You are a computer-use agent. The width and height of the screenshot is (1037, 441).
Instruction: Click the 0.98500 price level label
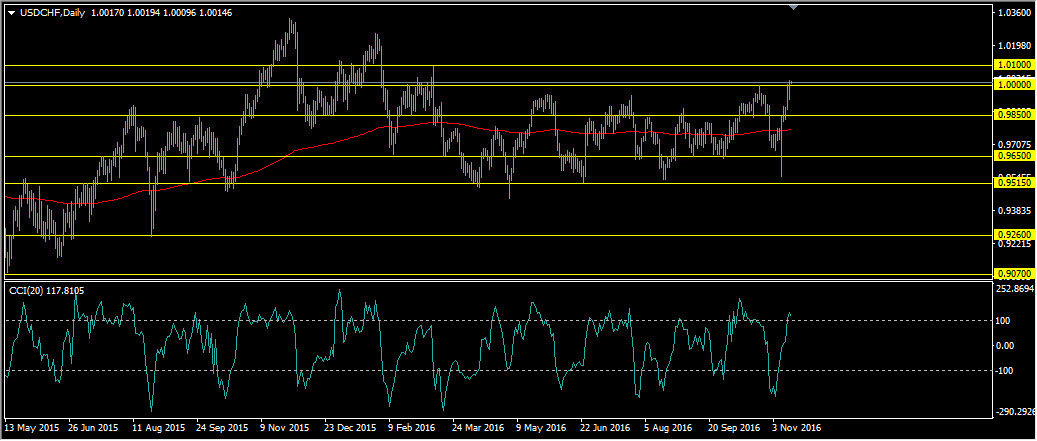tap(1013, 115)
